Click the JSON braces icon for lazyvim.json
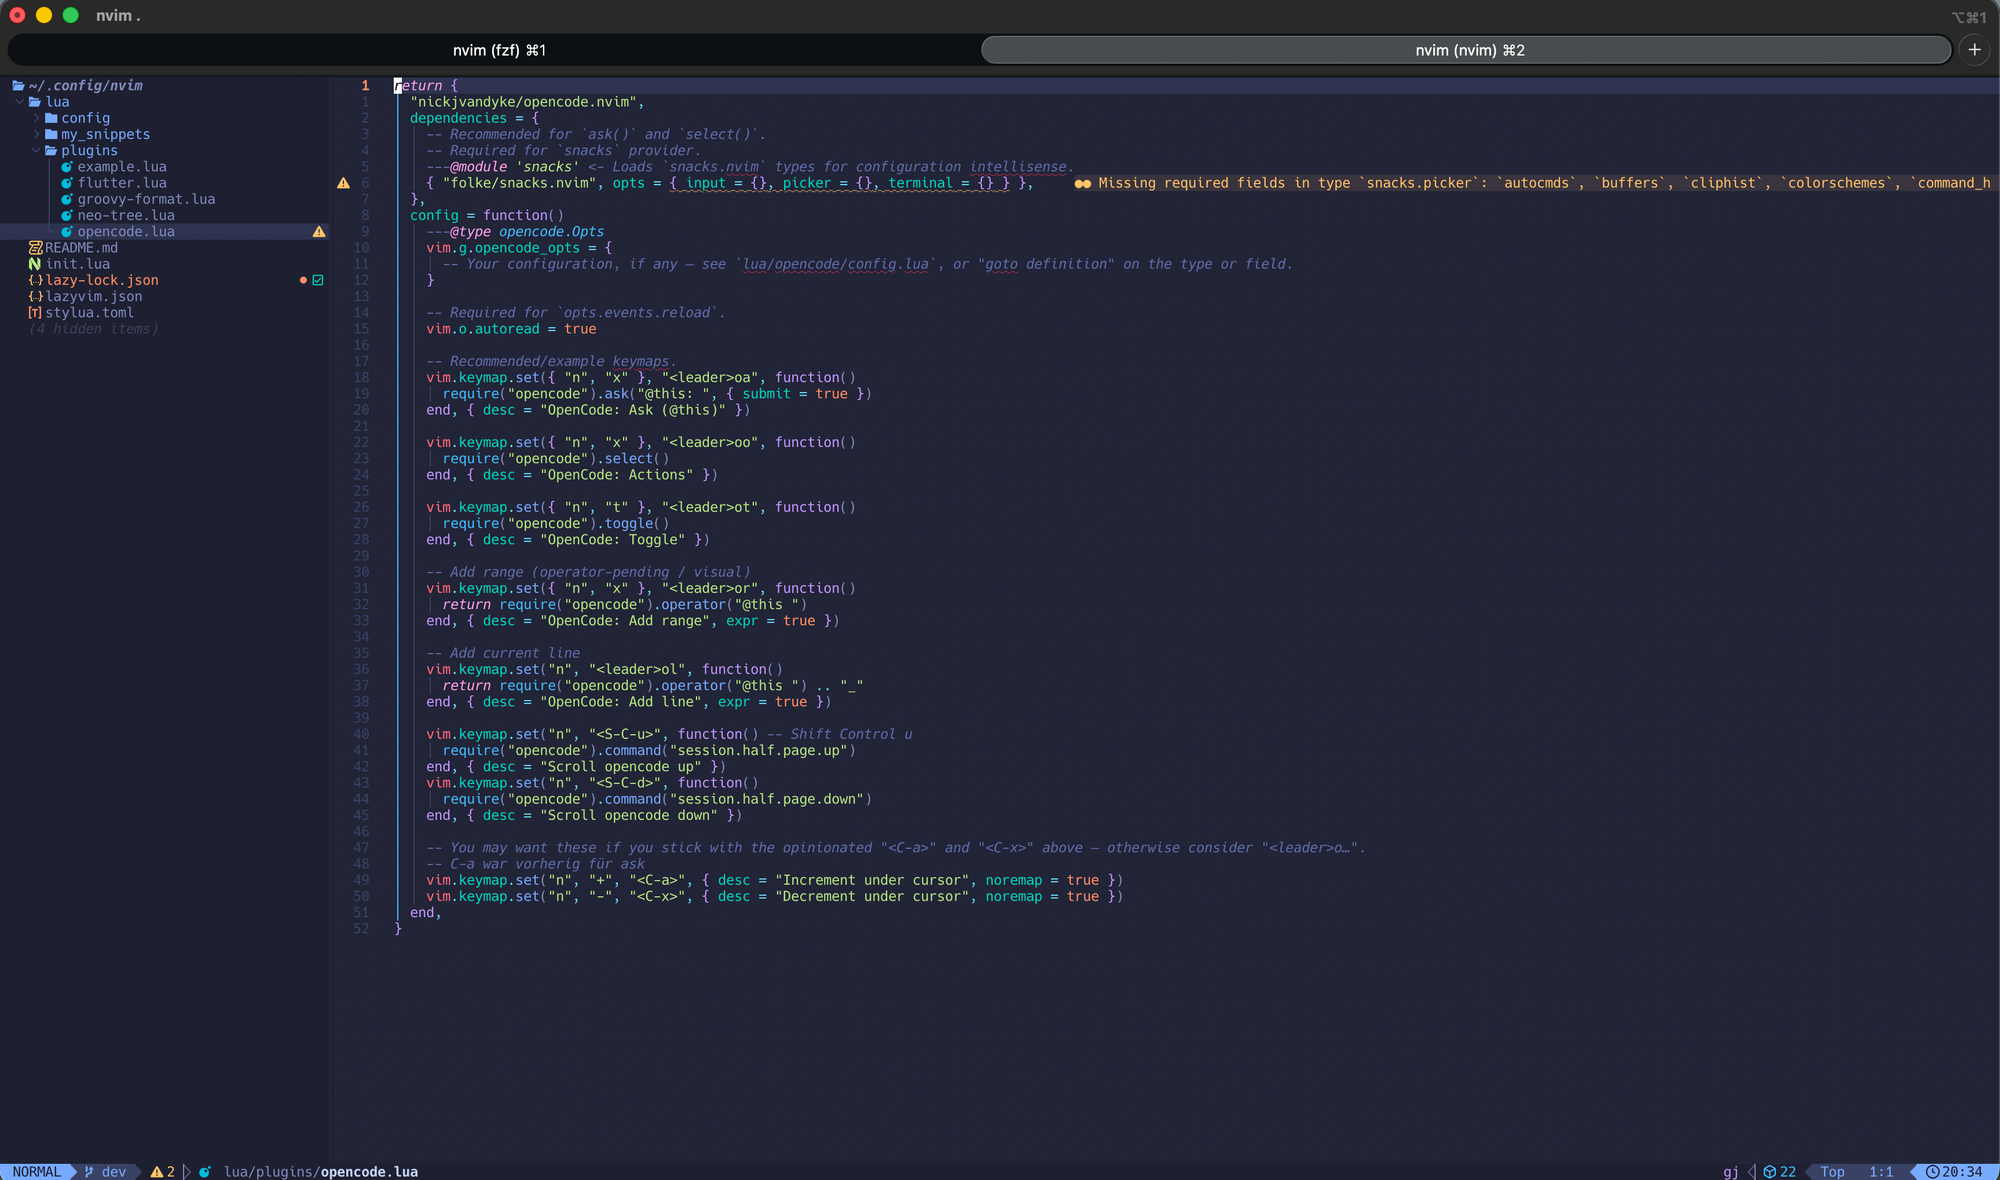Viewport: 2000px width, 1180px height. point(35,297)
